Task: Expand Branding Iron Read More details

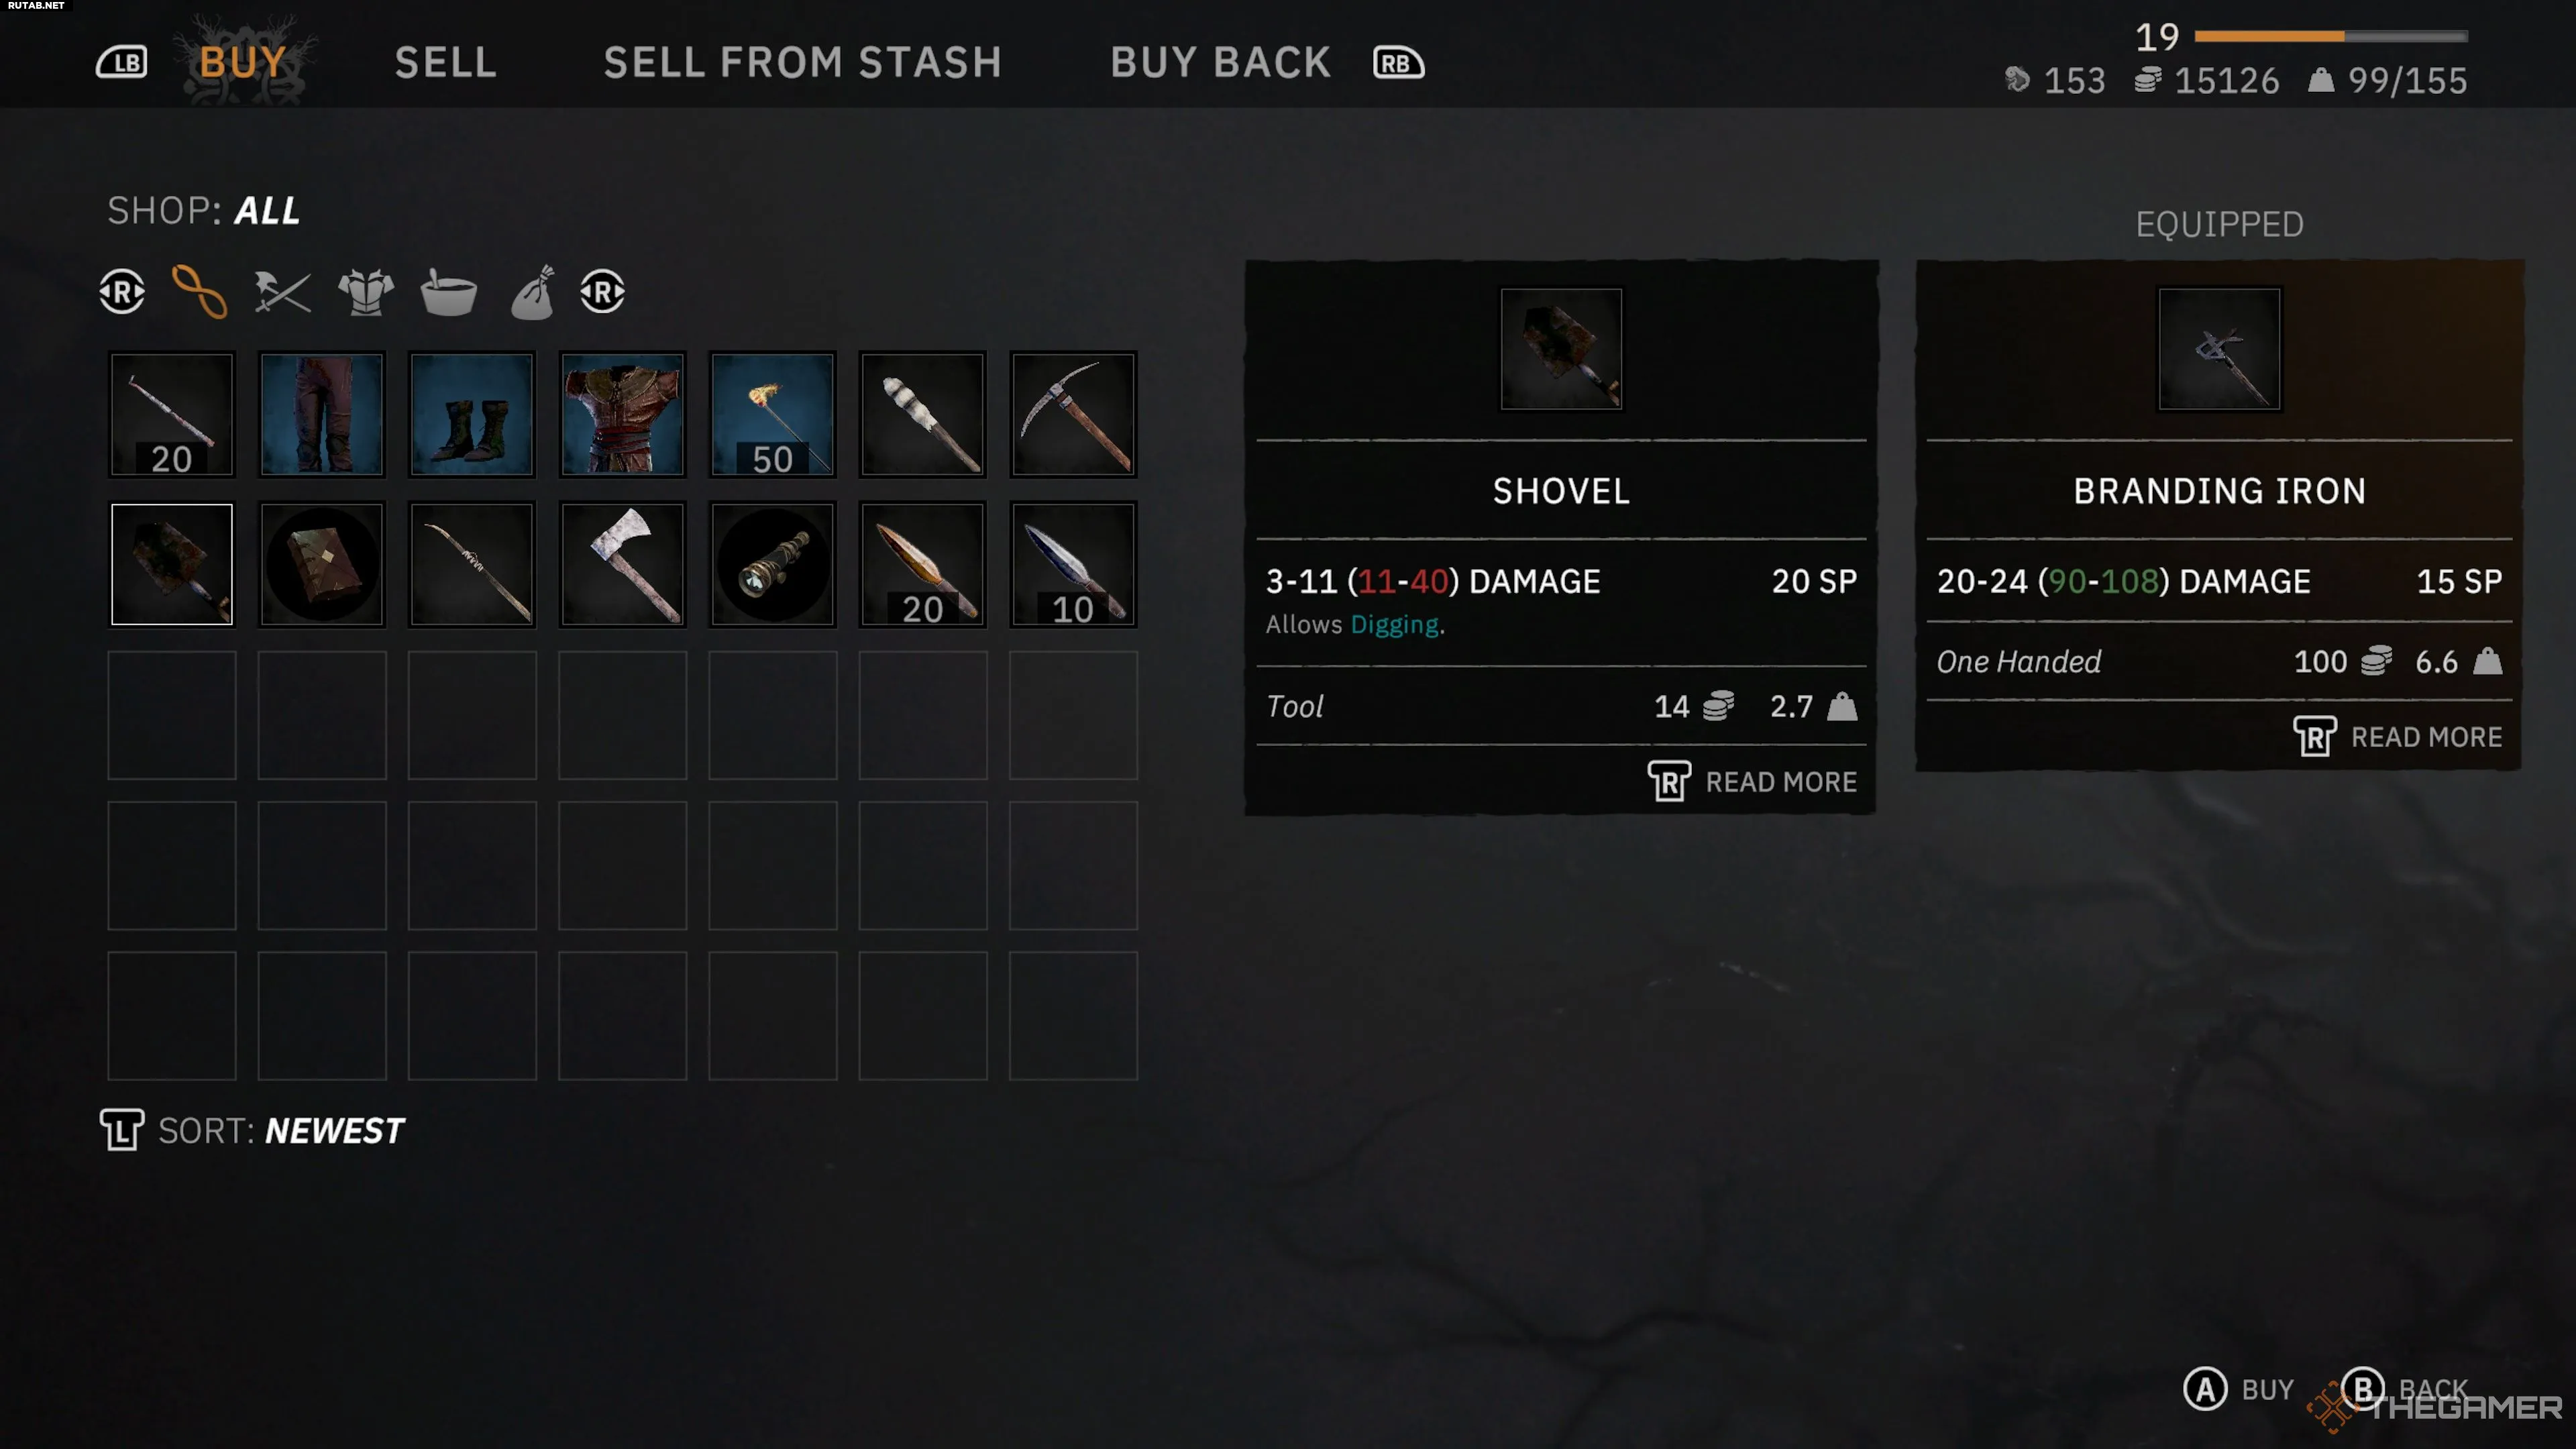Action: click(2397, 737)
